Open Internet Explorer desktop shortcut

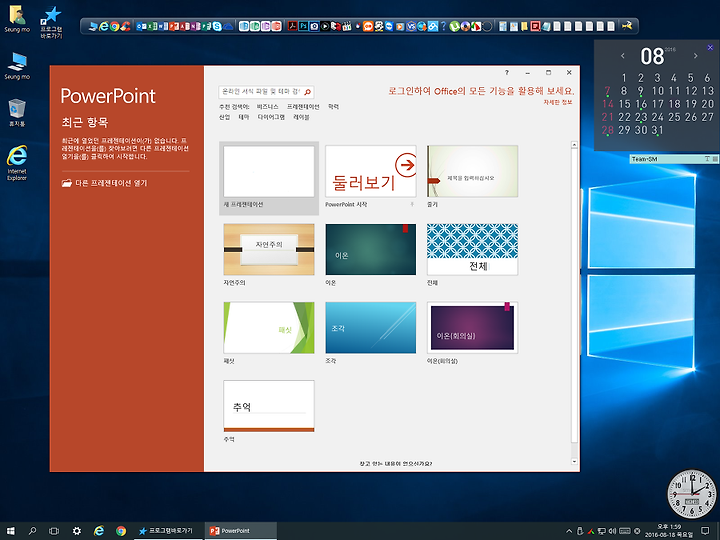point(17,163)
